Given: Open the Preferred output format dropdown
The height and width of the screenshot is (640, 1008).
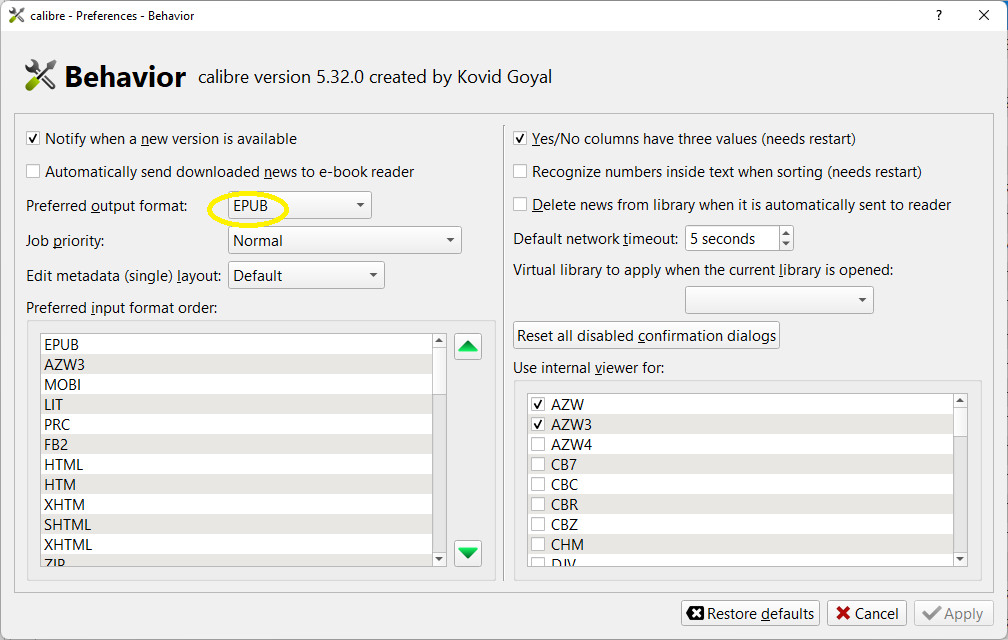Looking at the screenshot, I should coord(300,206).
